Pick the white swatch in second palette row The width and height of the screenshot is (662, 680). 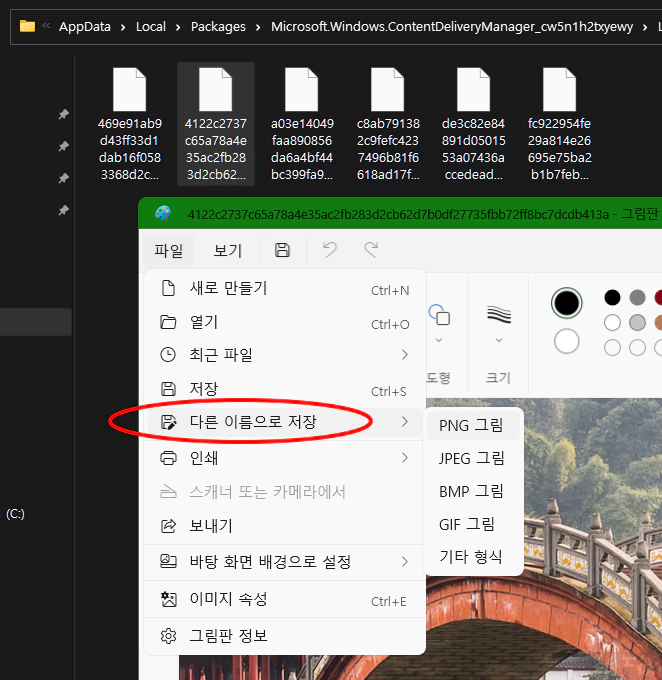pos(612,323)
